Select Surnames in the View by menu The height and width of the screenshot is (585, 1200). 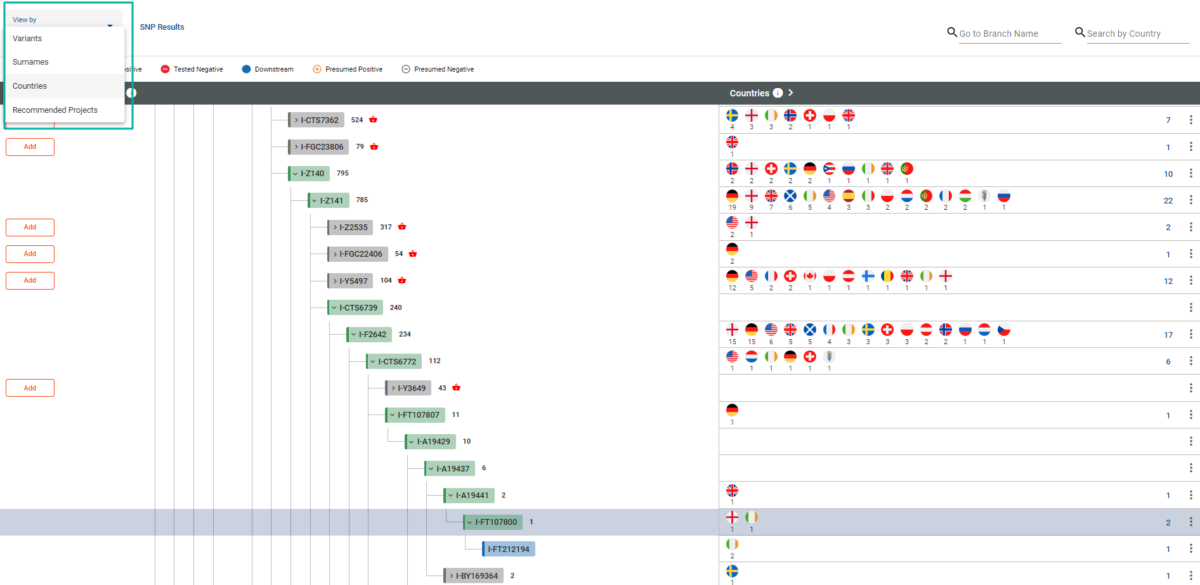click(x=31, y=61)
